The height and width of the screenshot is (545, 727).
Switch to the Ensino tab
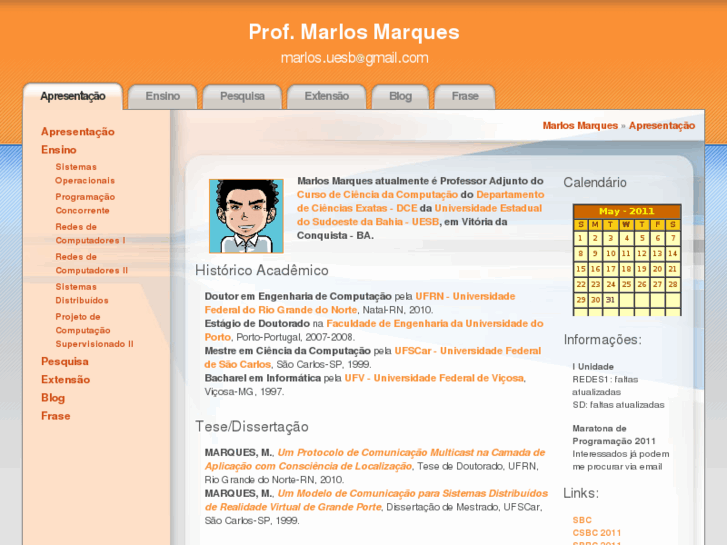pos(162,96)
